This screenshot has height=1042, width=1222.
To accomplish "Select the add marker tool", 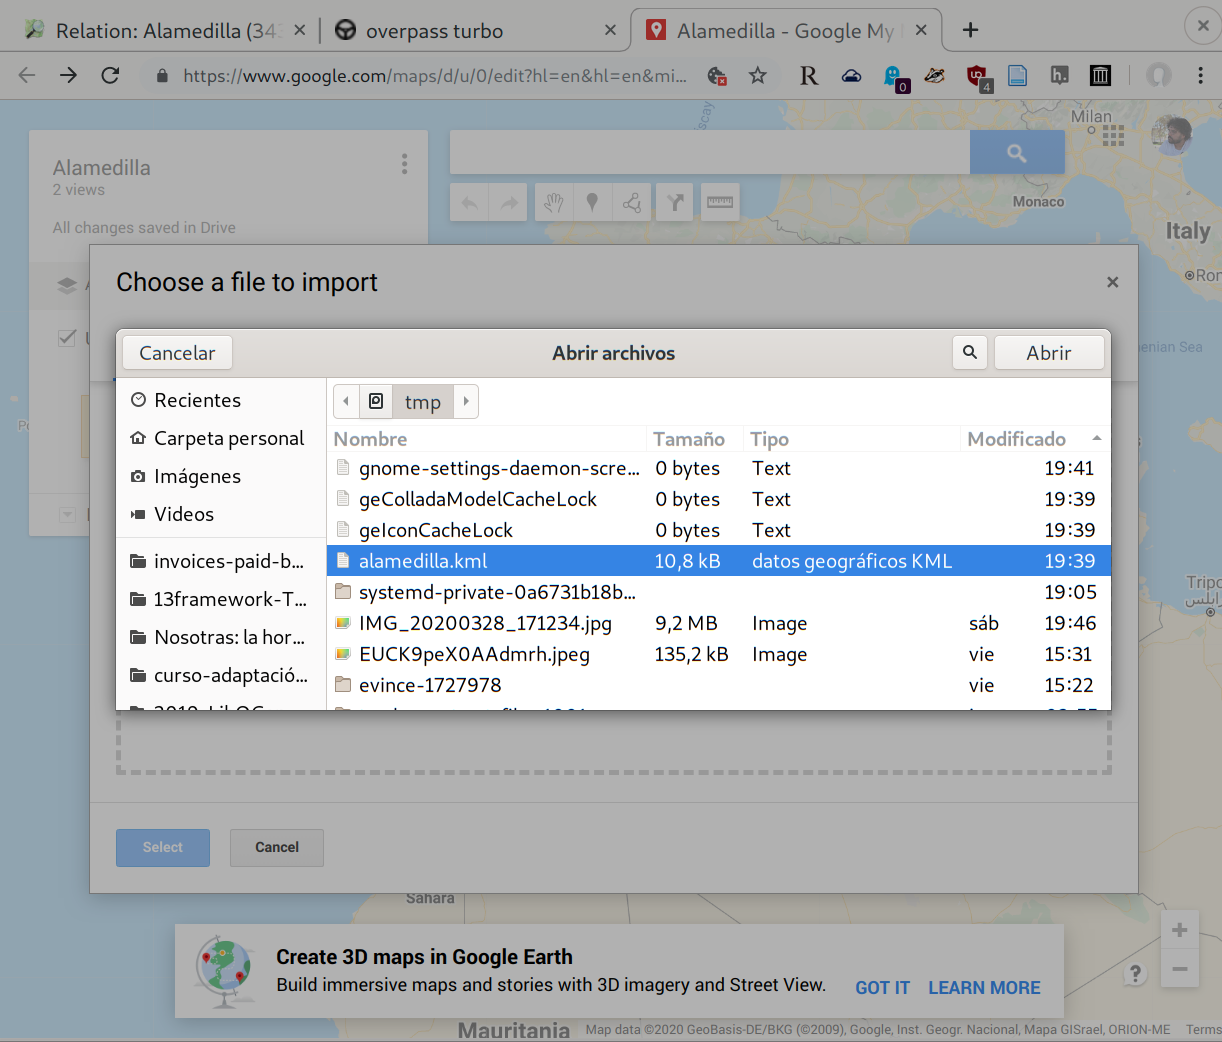I will click(592, 203).
